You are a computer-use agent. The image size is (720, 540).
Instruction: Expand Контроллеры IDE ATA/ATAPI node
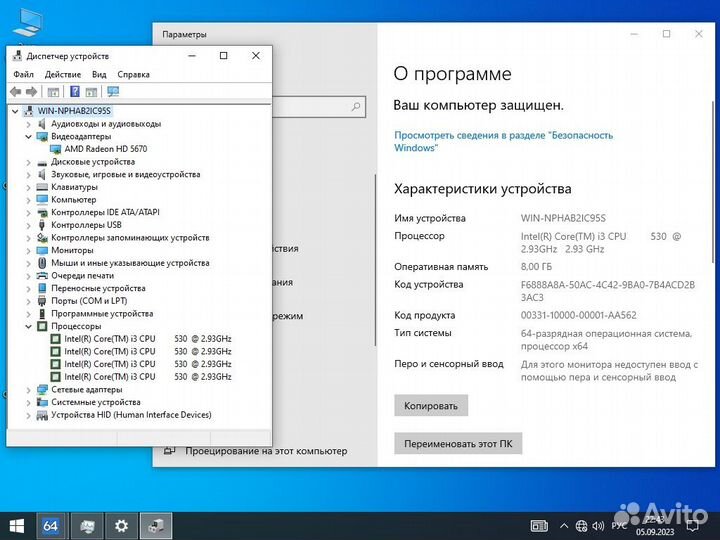[x=28, y=213]
